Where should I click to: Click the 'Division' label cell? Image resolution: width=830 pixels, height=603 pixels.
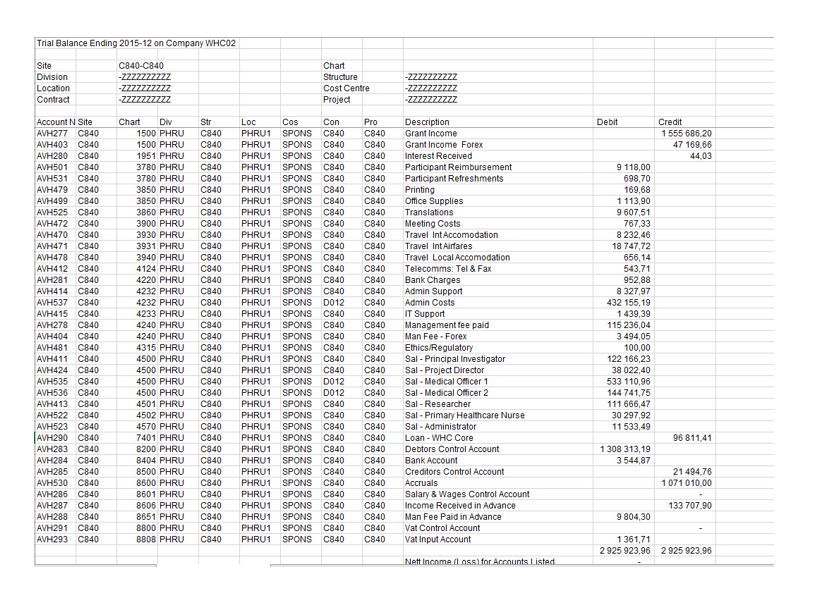(49, 77)
